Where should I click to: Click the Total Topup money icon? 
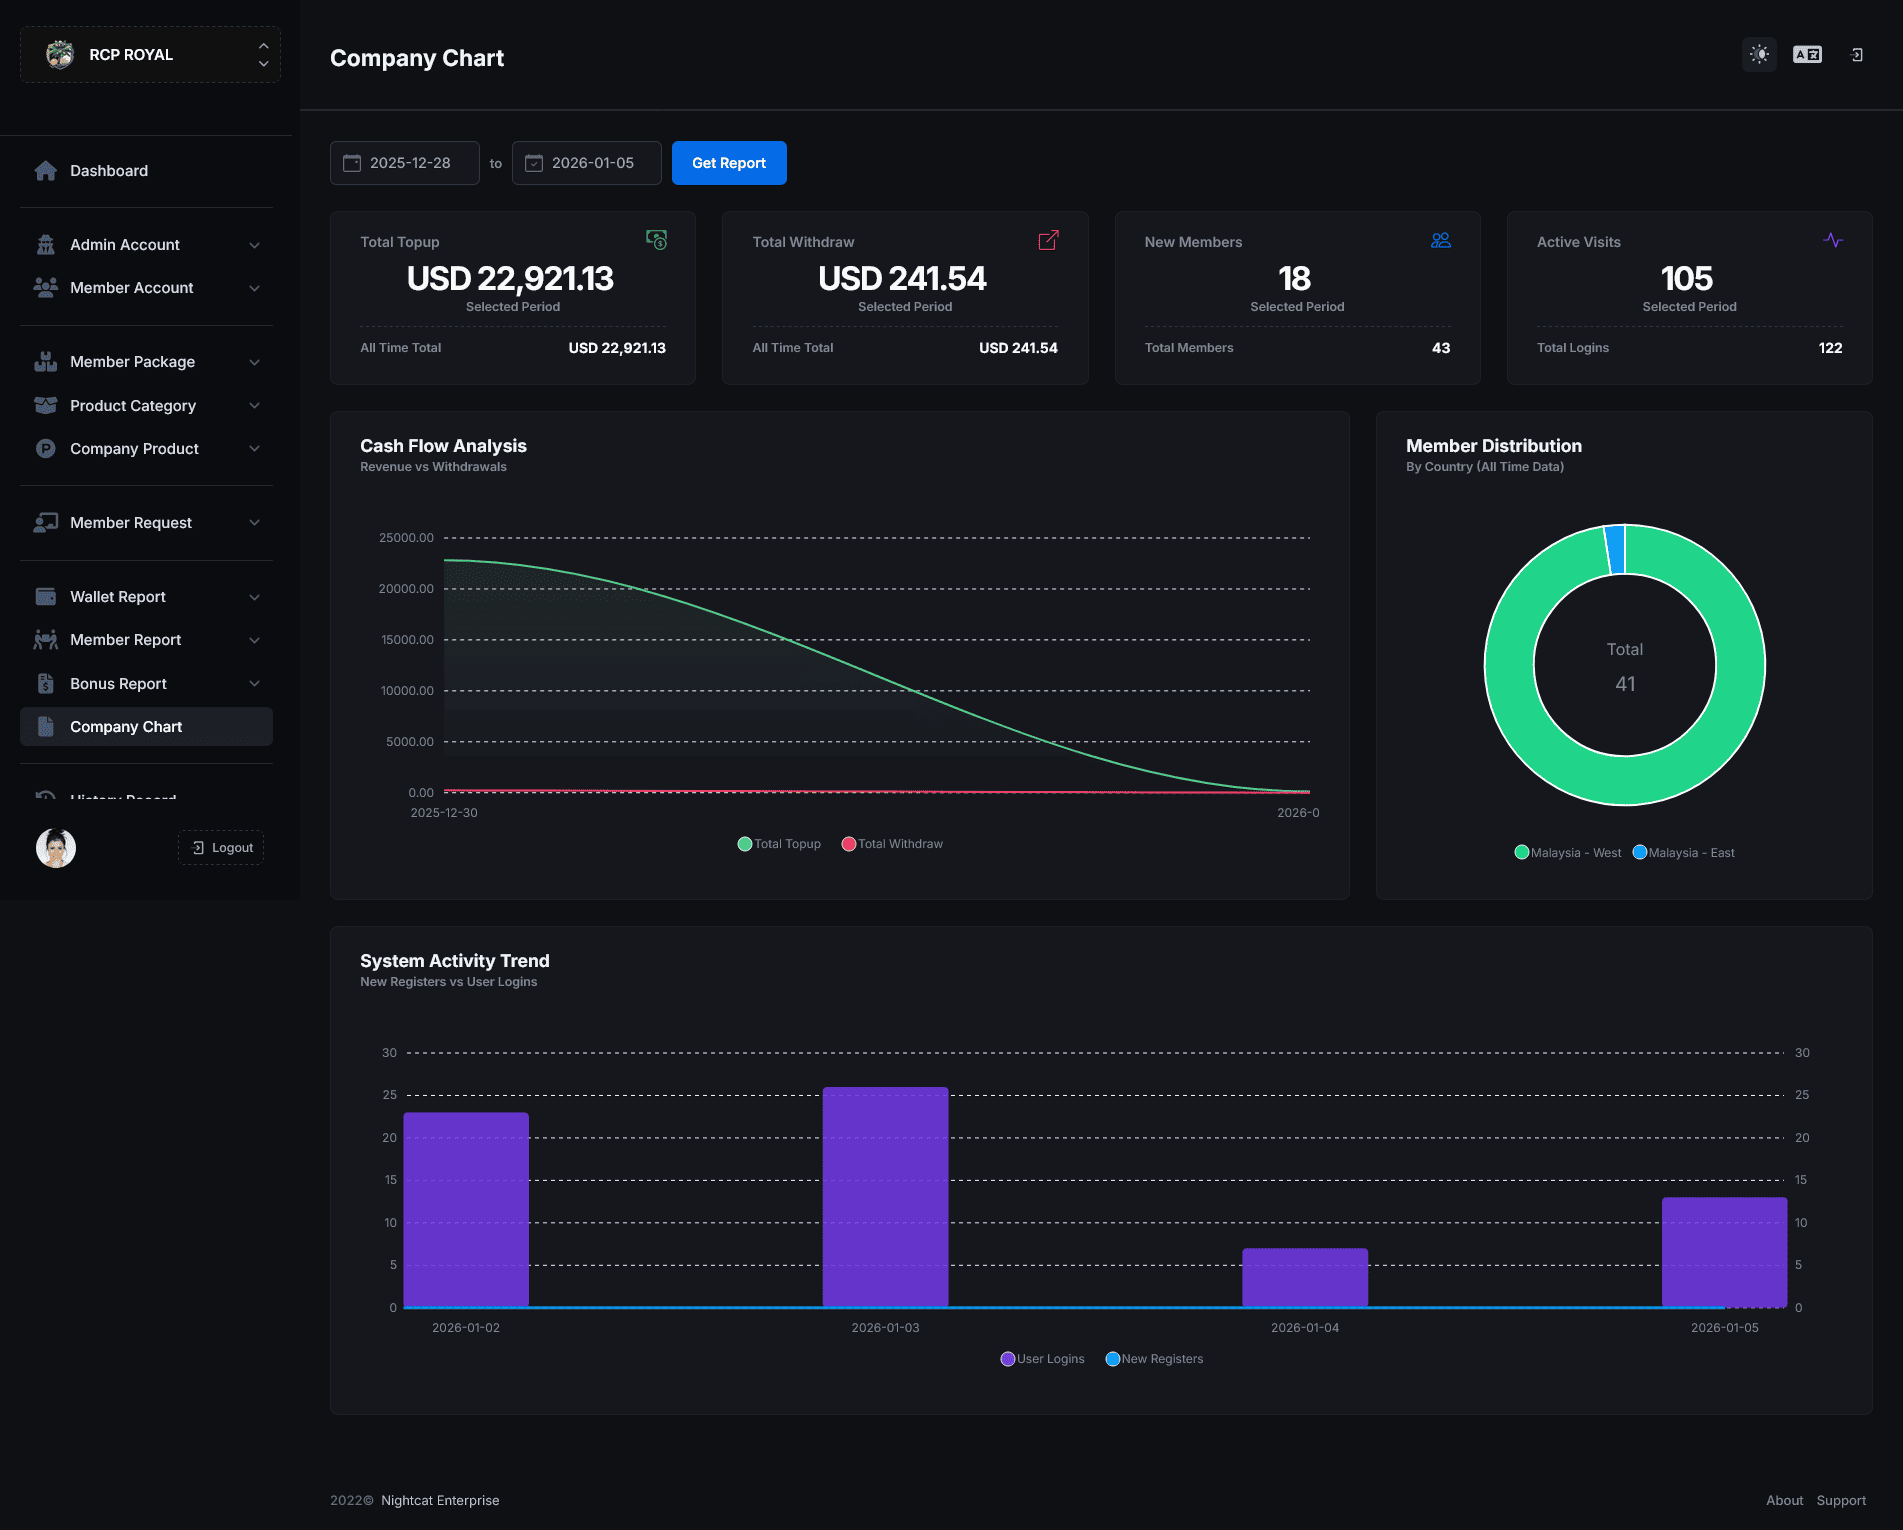pos(656,240)
